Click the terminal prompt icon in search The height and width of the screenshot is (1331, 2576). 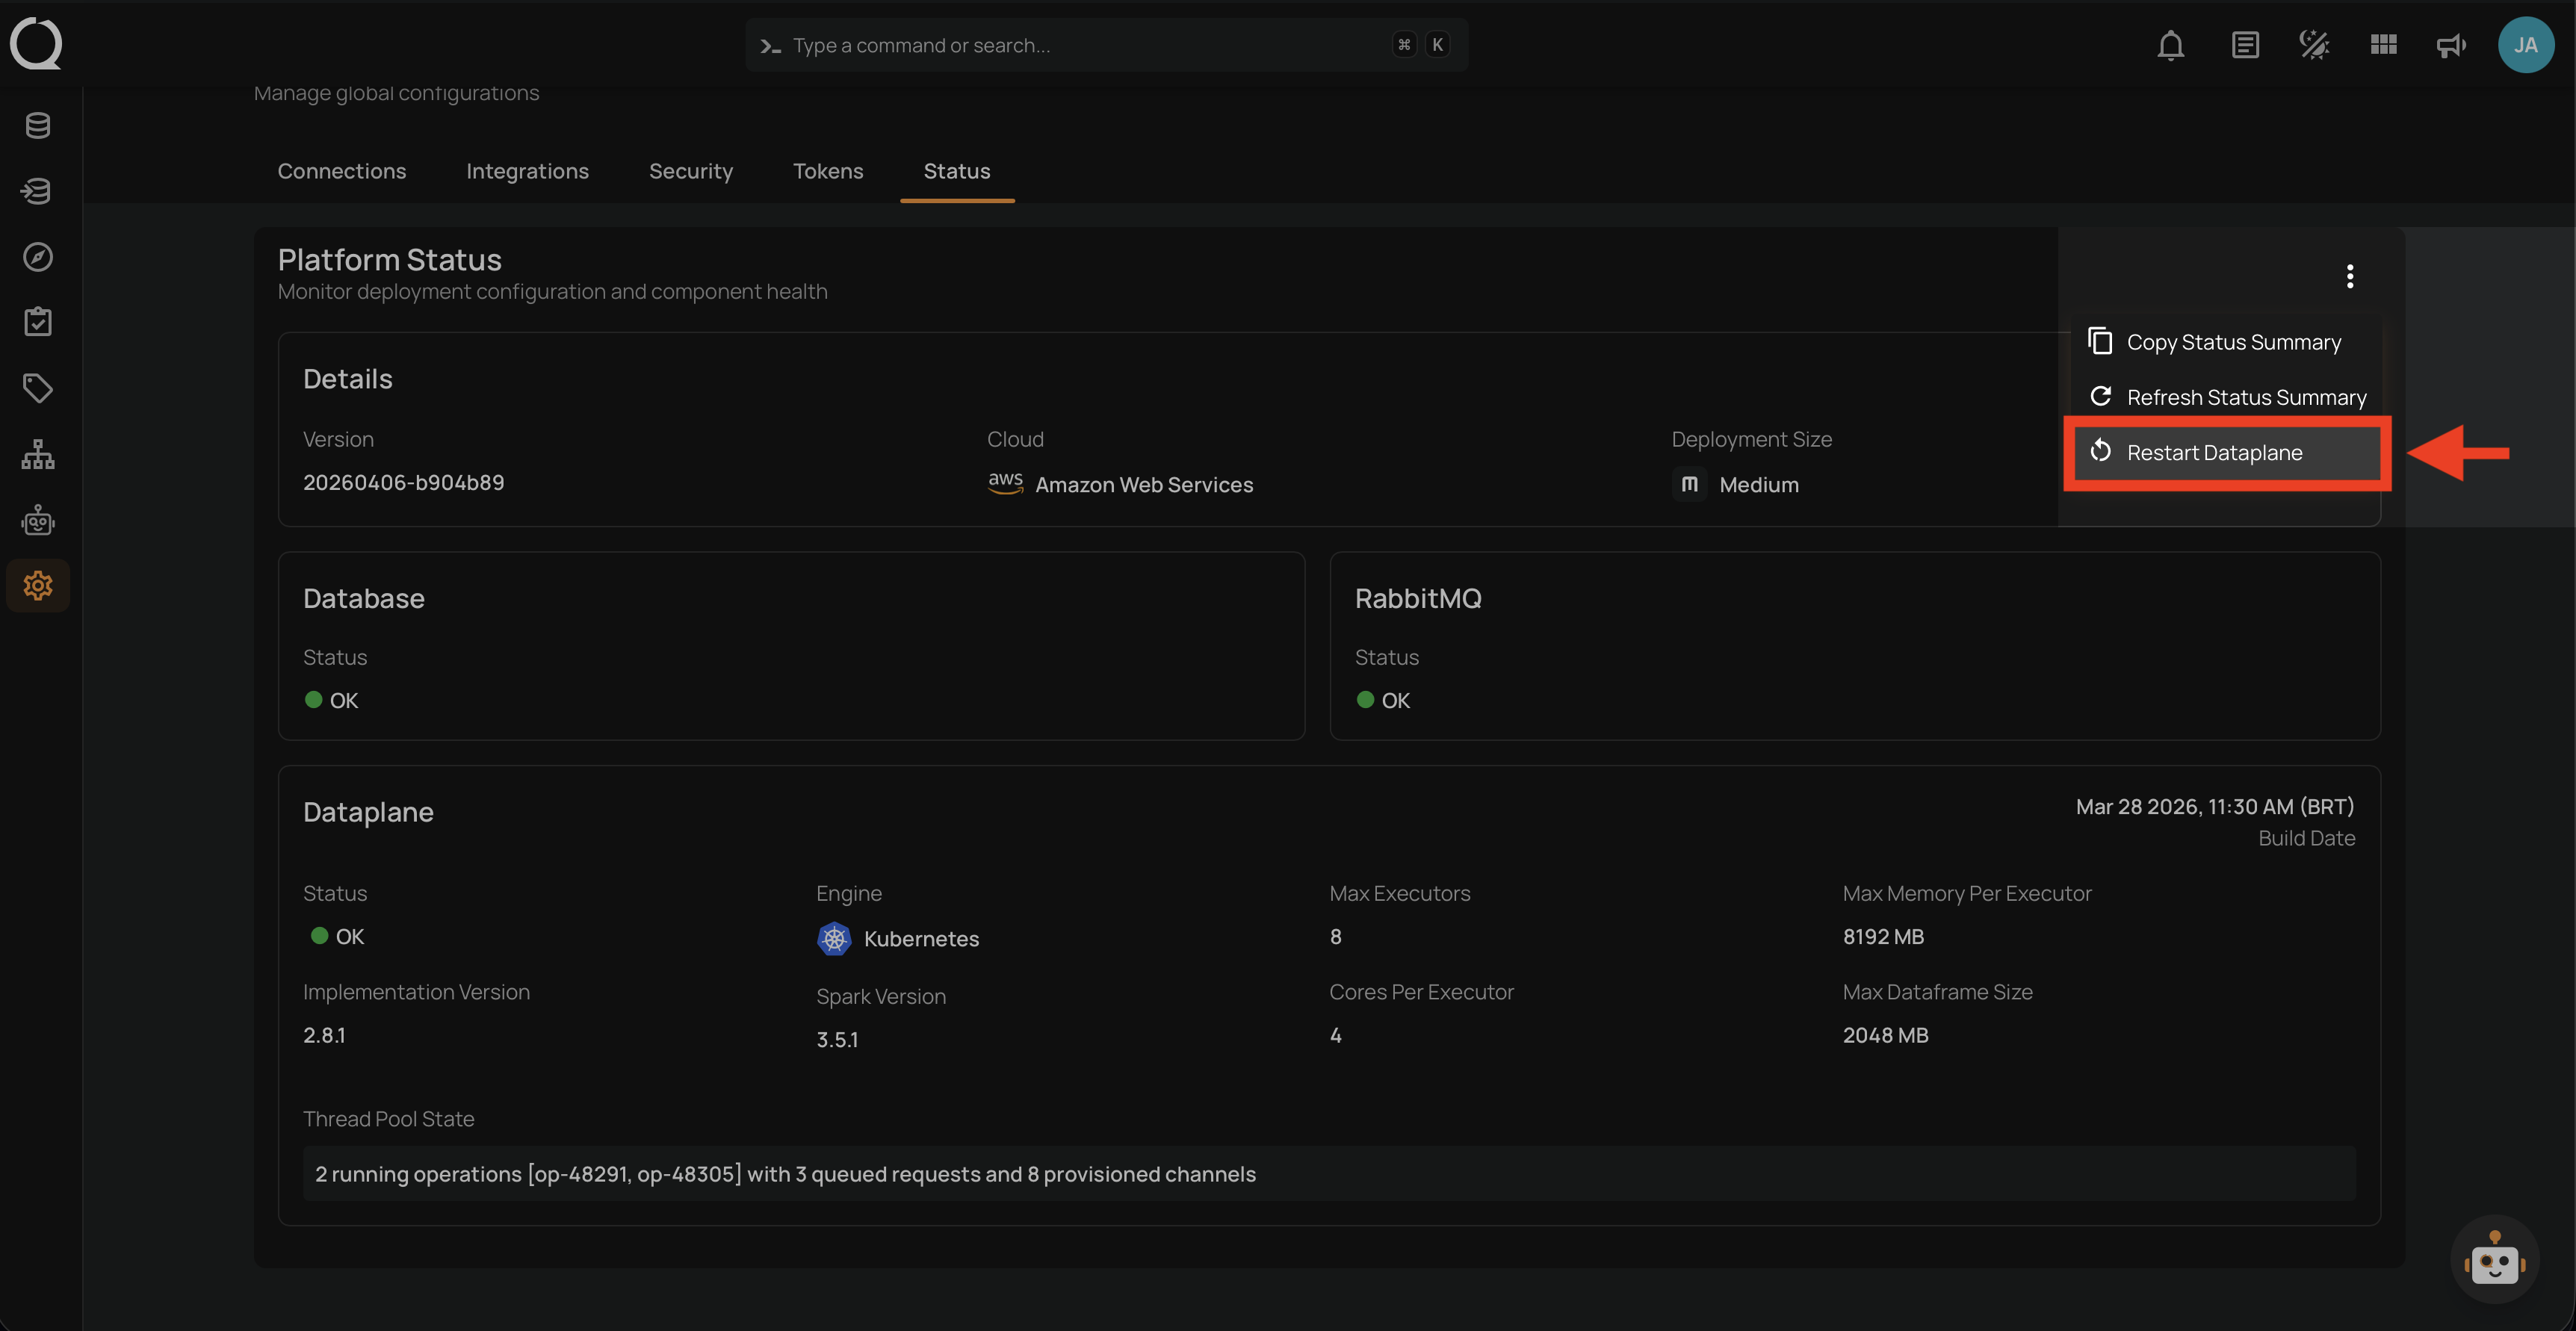tap(770, 46)
